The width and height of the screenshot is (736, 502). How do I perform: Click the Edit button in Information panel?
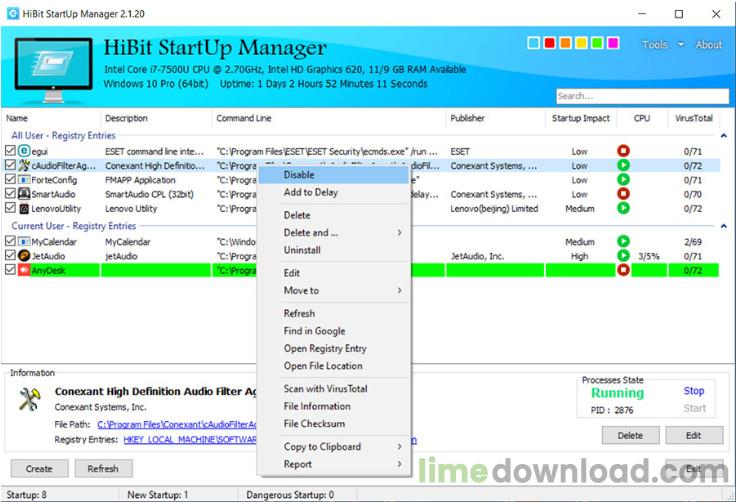(694, 435)
